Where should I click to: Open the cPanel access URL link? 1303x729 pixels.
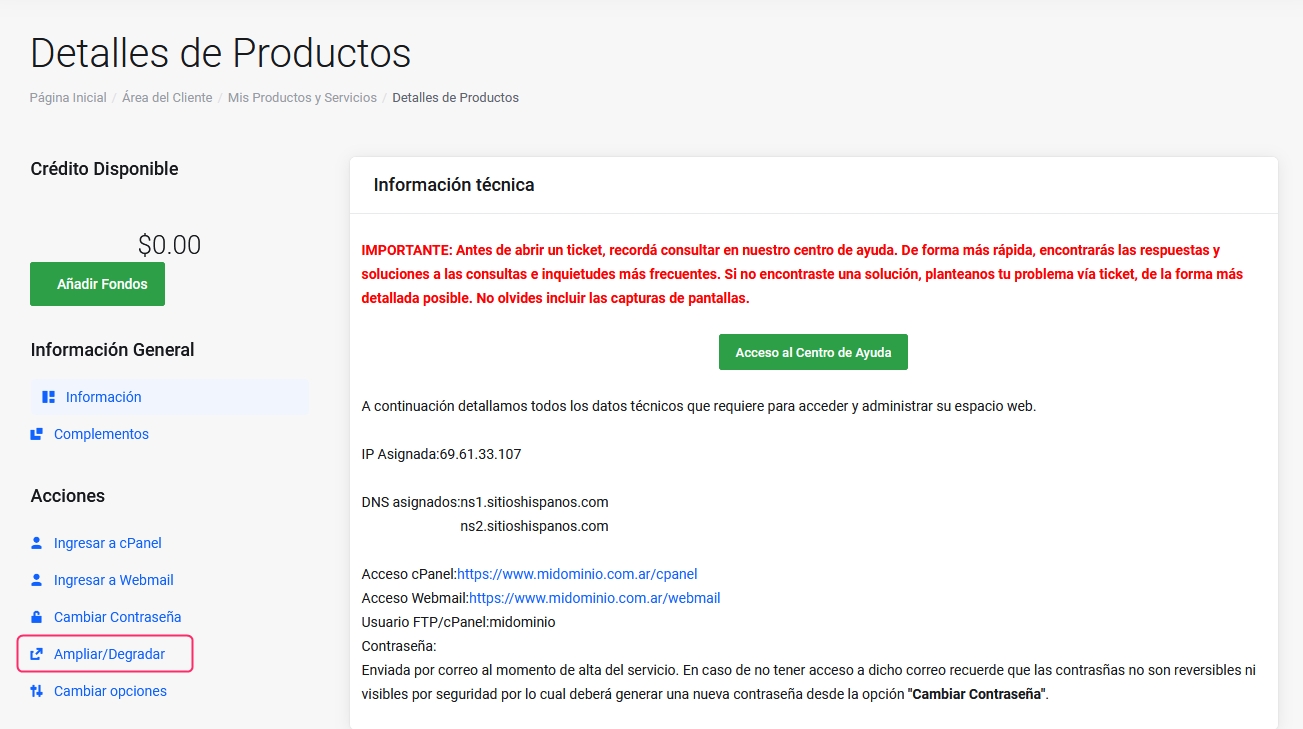(577, 574)
